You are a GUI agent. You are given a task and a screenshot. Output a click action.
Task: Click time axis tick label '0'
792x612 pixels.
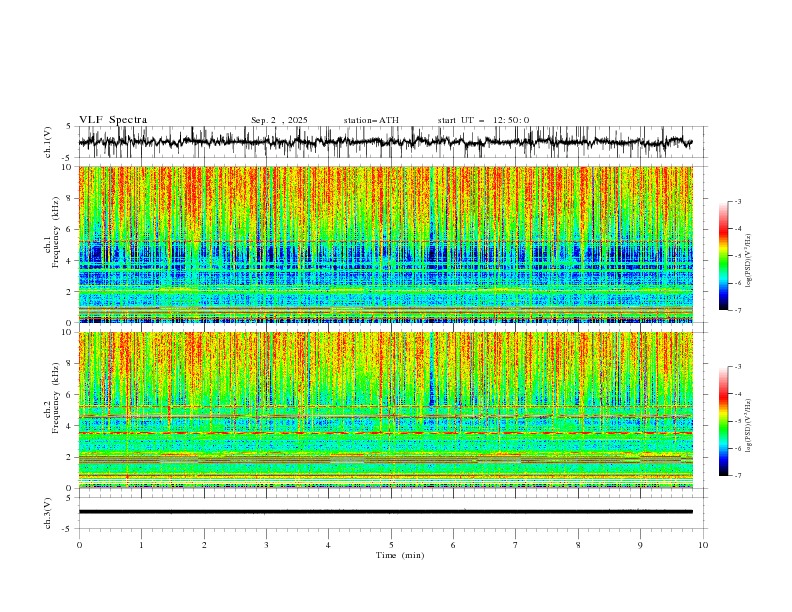coord(79,545)
